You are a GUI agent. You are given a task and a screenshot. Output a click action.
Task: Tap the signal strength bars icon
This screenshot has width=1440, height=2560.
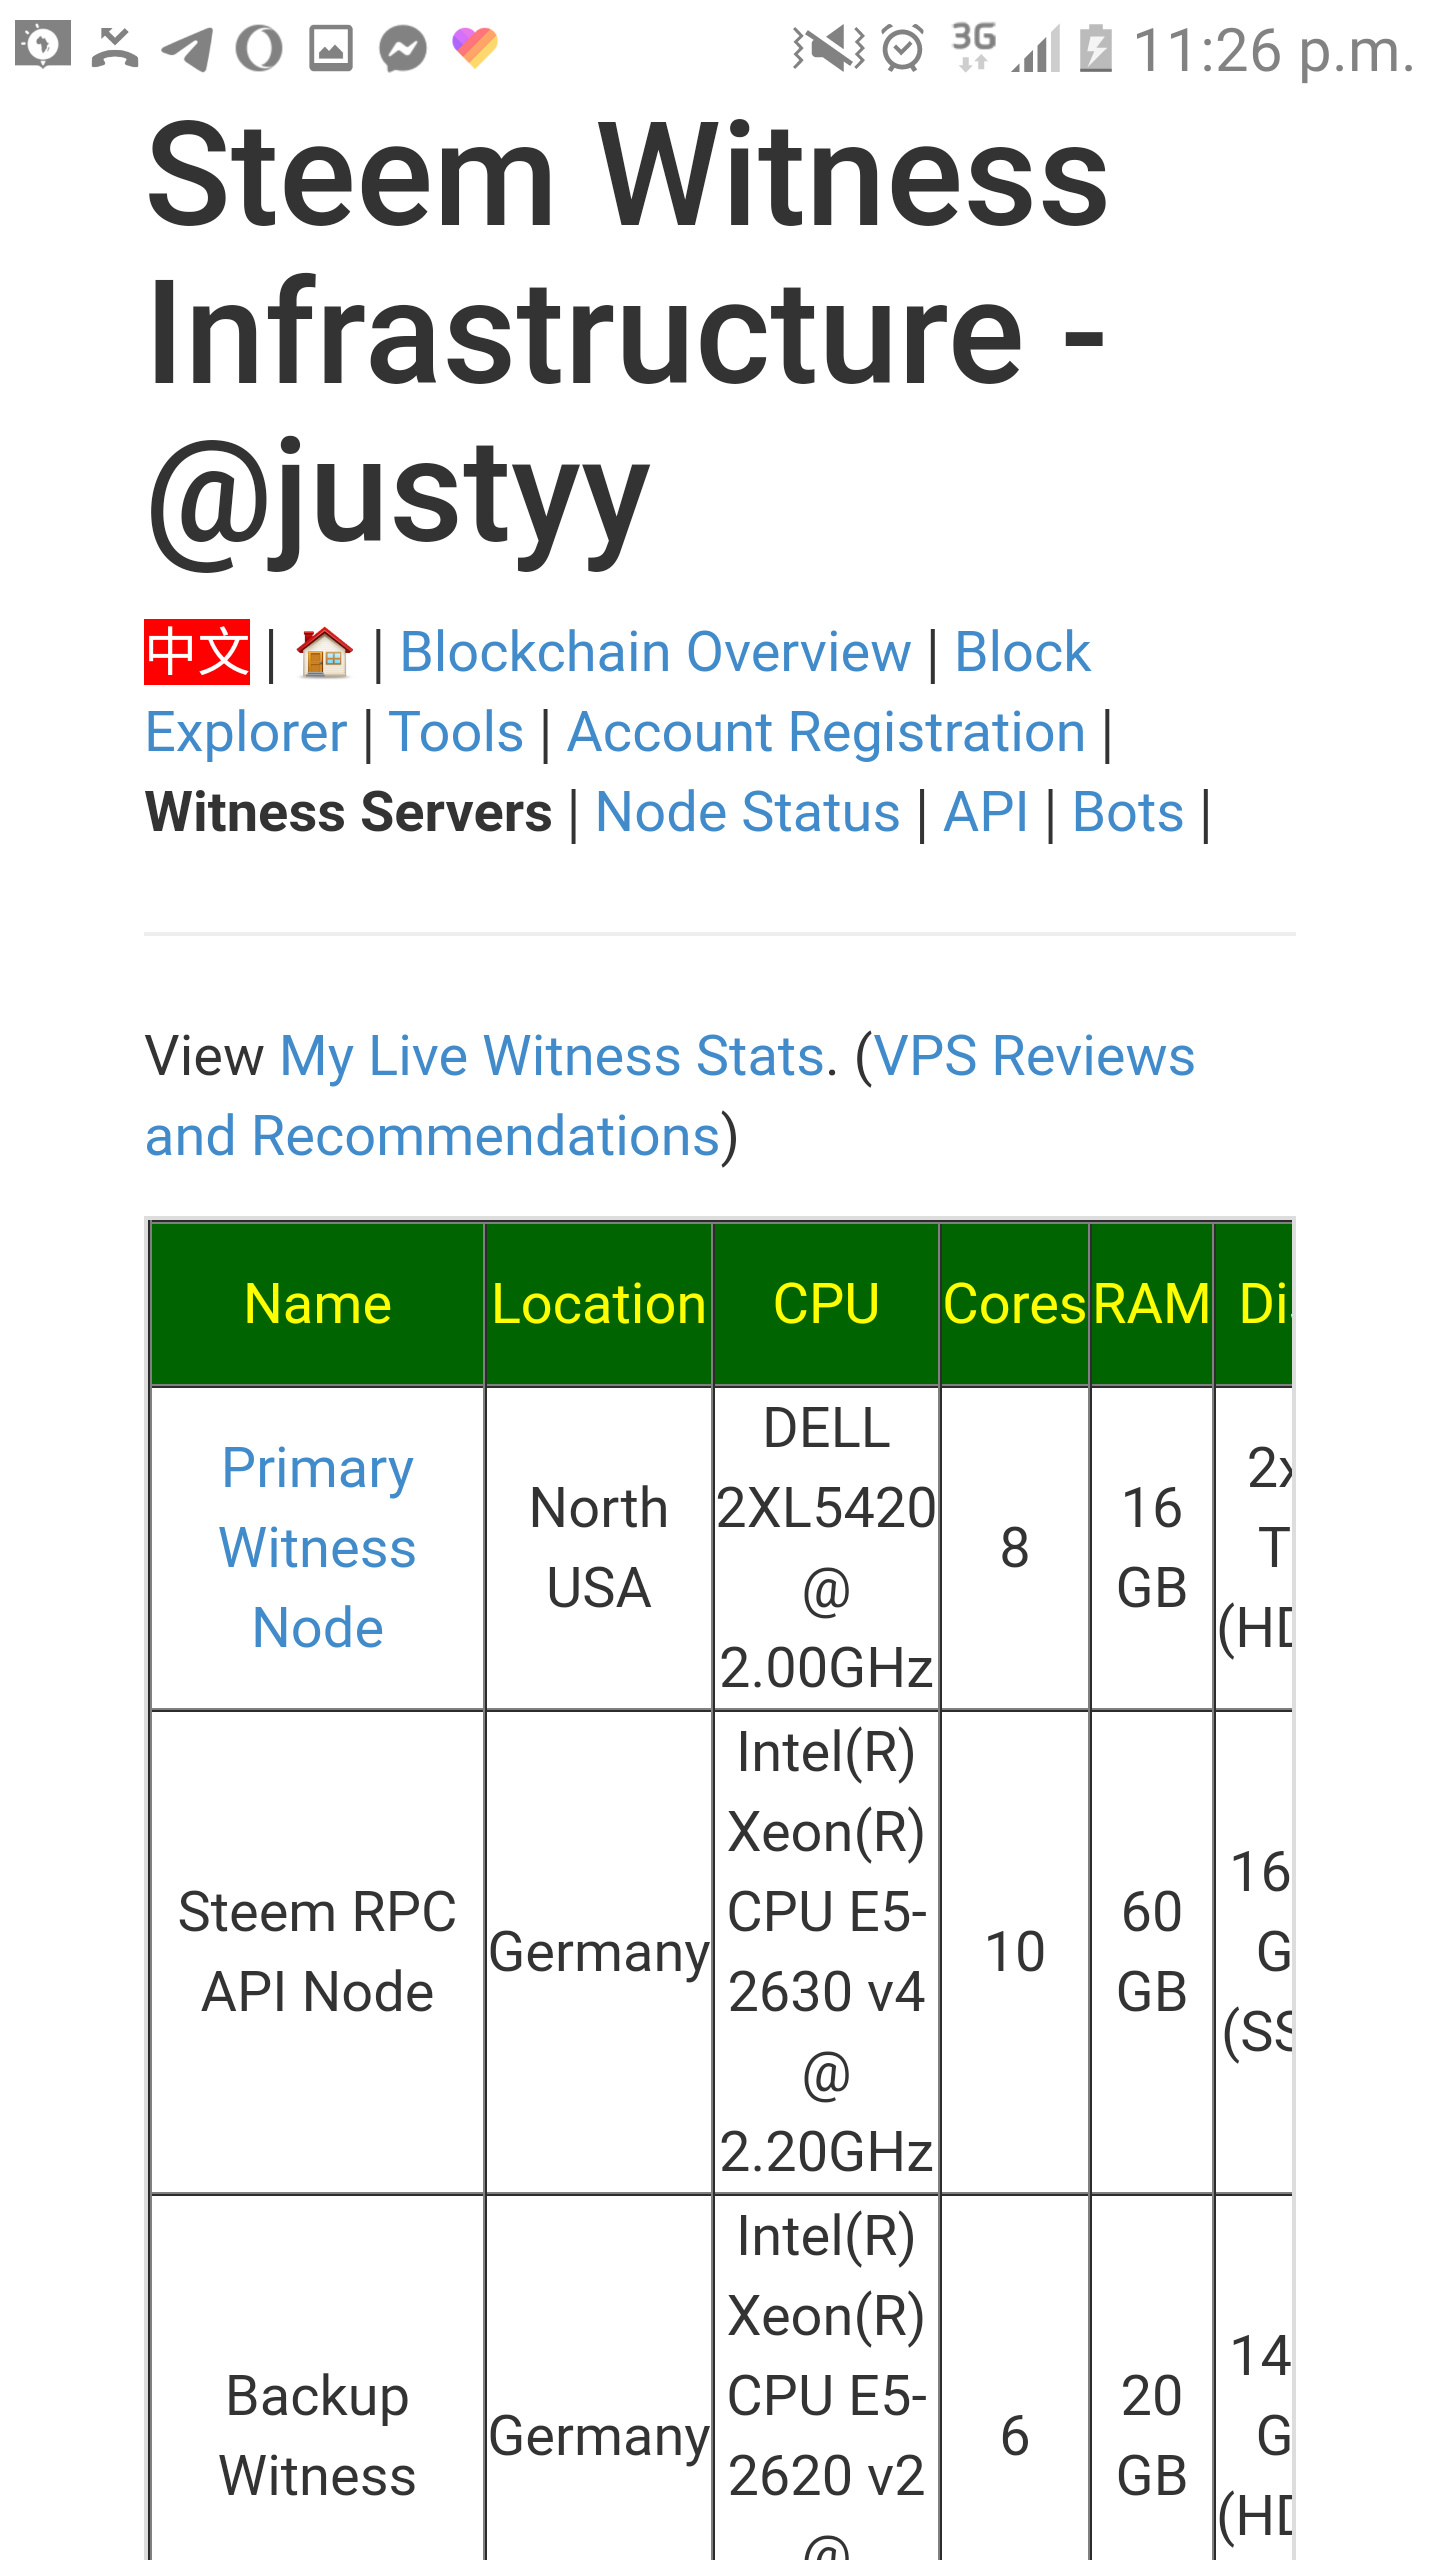coord(1036,50)
